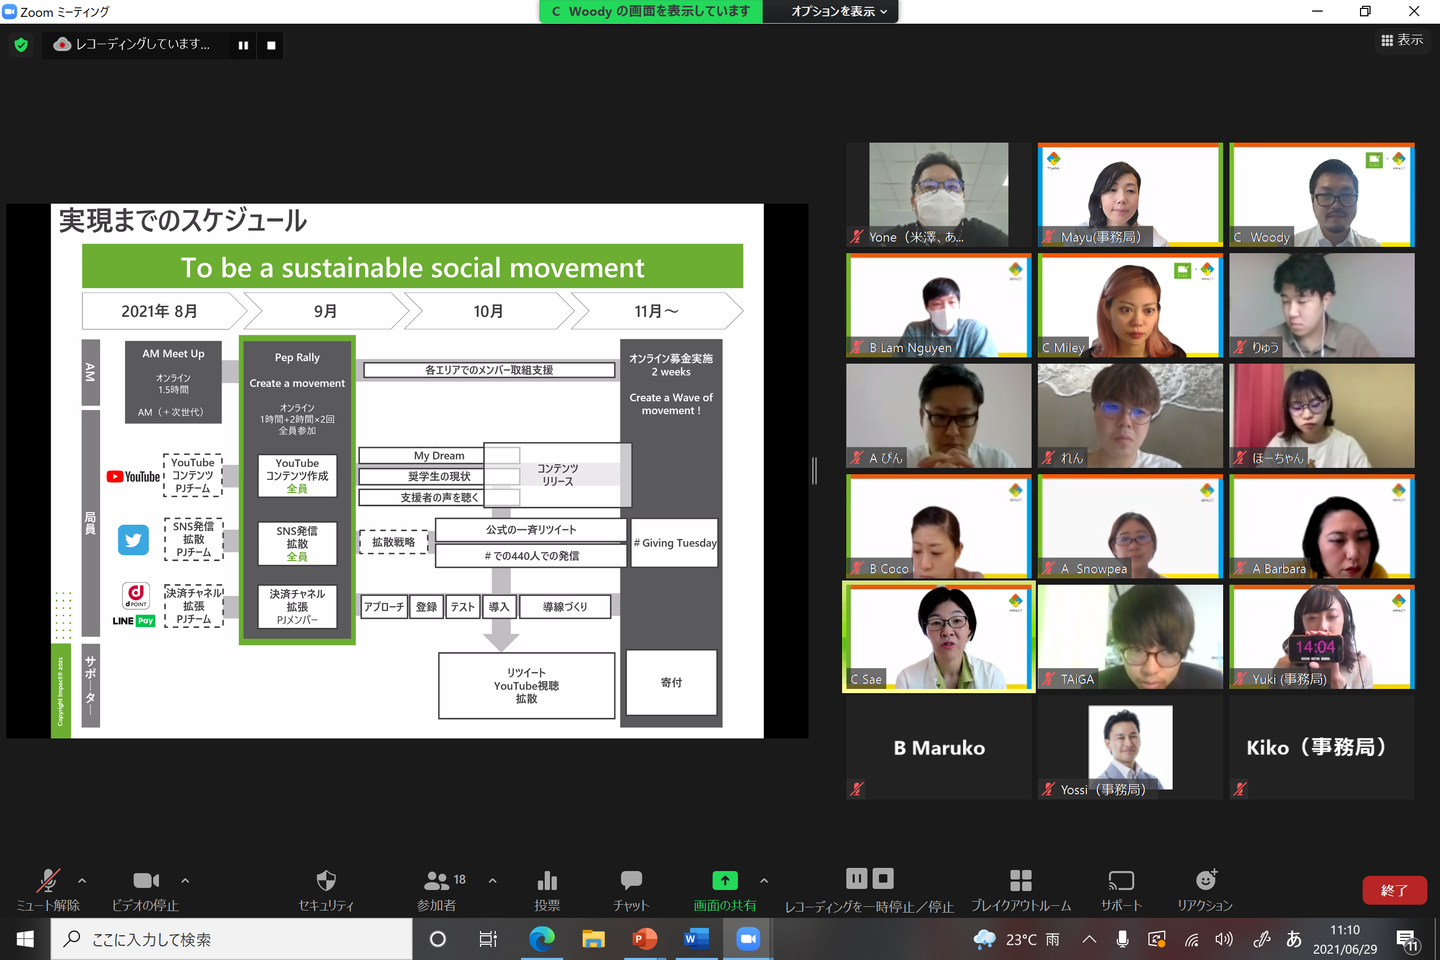The width and height of the screenshot is (1440, 960).
Task: Toggle the あ Japanese IME indicator
Action: (x=1294, y=939)
